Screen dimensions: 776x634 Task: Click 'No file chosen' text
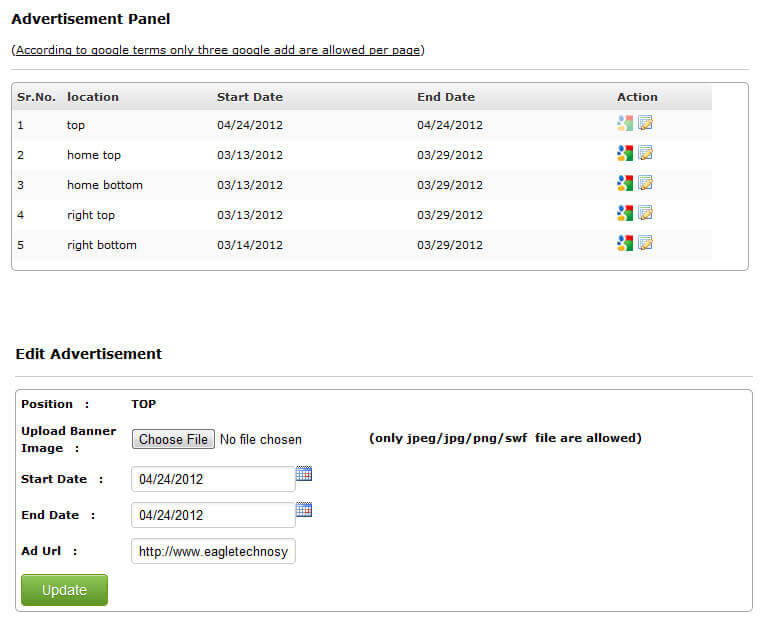pos(261,439)
